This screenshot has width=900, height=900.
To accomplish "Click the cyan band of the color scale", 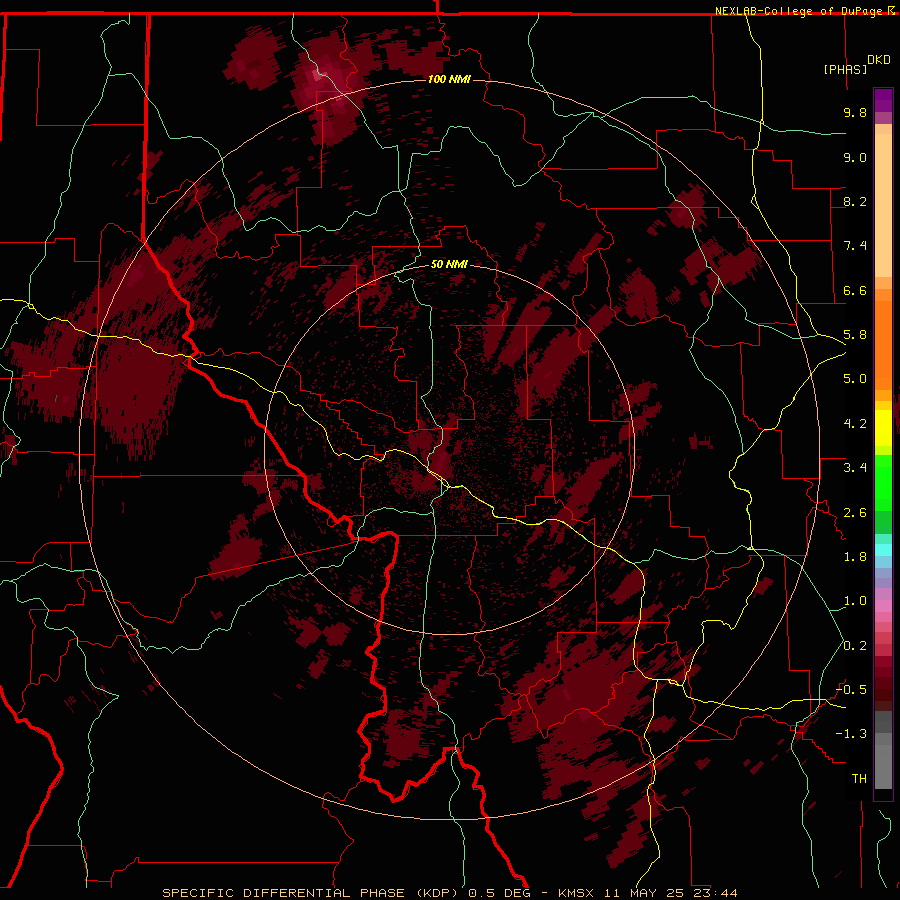I will tap(883, 550).
